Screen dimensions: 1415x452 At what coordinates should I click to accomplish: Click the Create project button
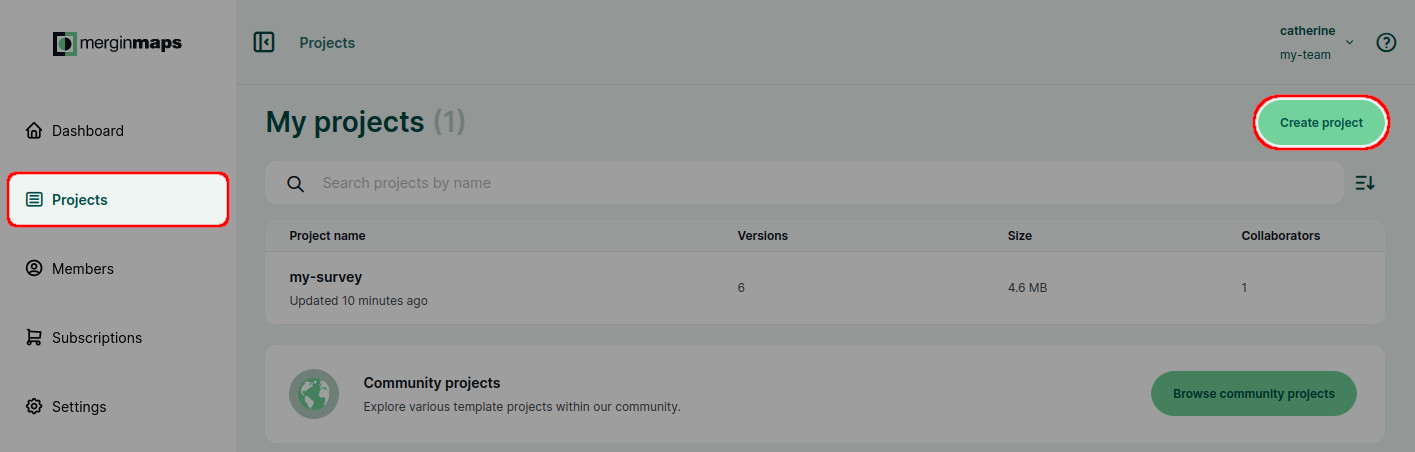pos(1321,123)
